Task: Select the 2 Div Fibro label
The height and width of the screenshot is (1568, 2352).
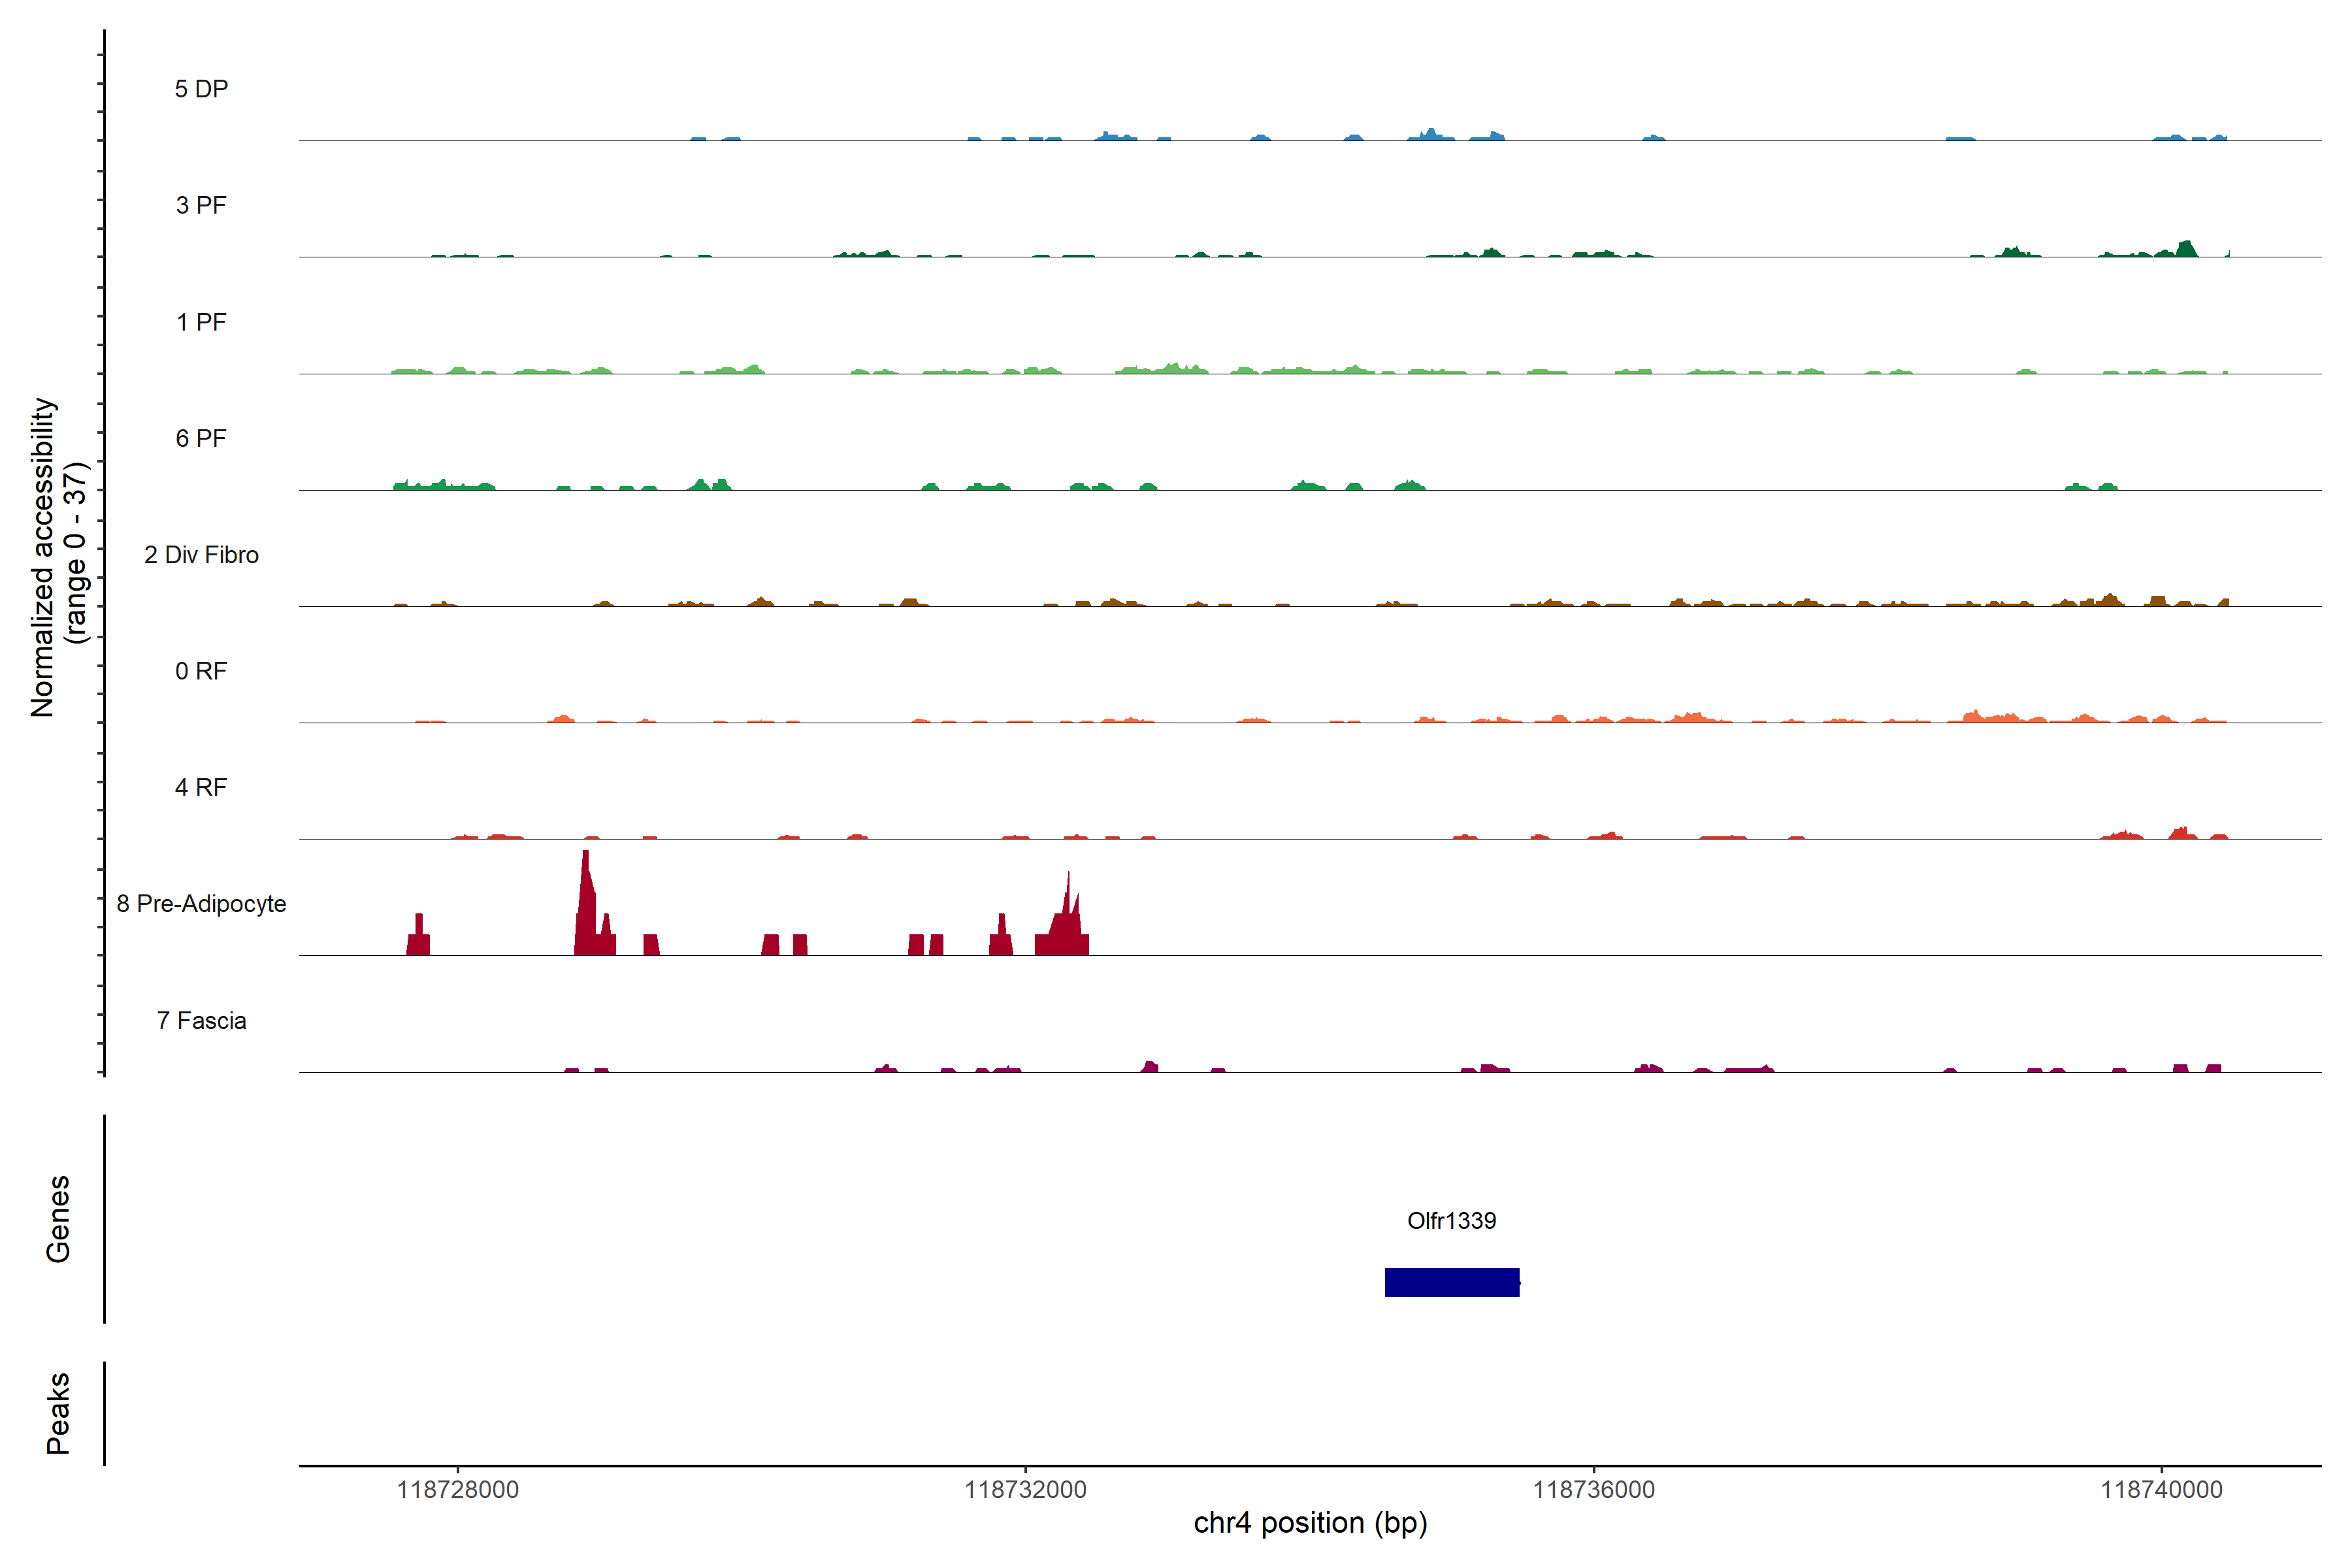Action: click(201, 555)
